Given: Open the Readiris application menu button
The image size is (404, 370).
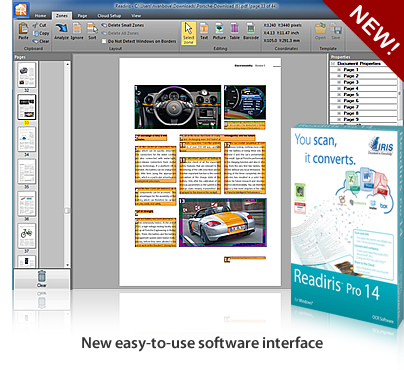Looking at the screenshot, I should click(22, 10).
